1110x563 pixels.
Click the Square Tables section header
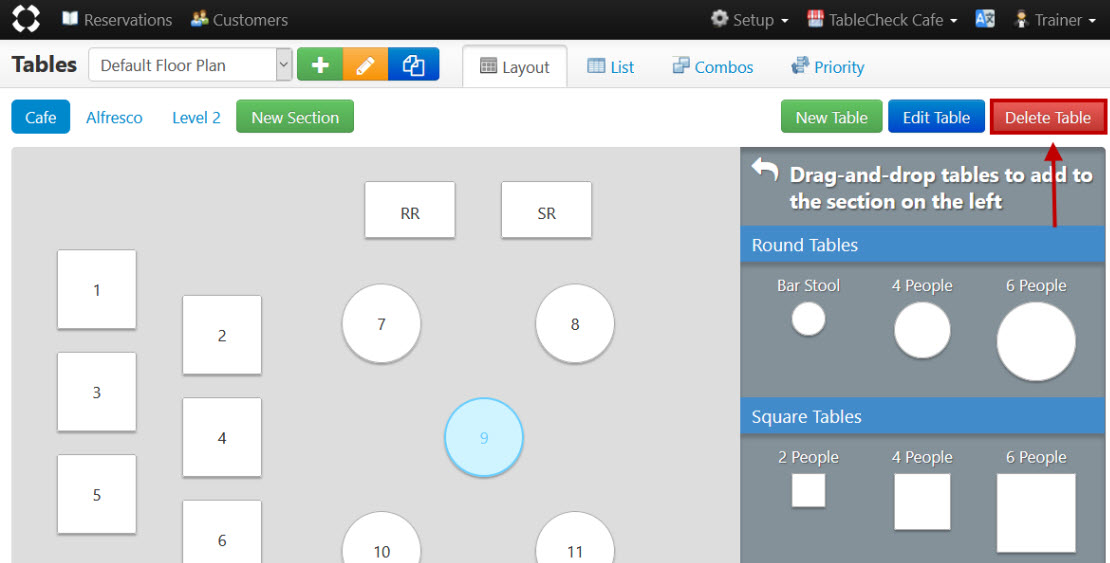[923, 416]
